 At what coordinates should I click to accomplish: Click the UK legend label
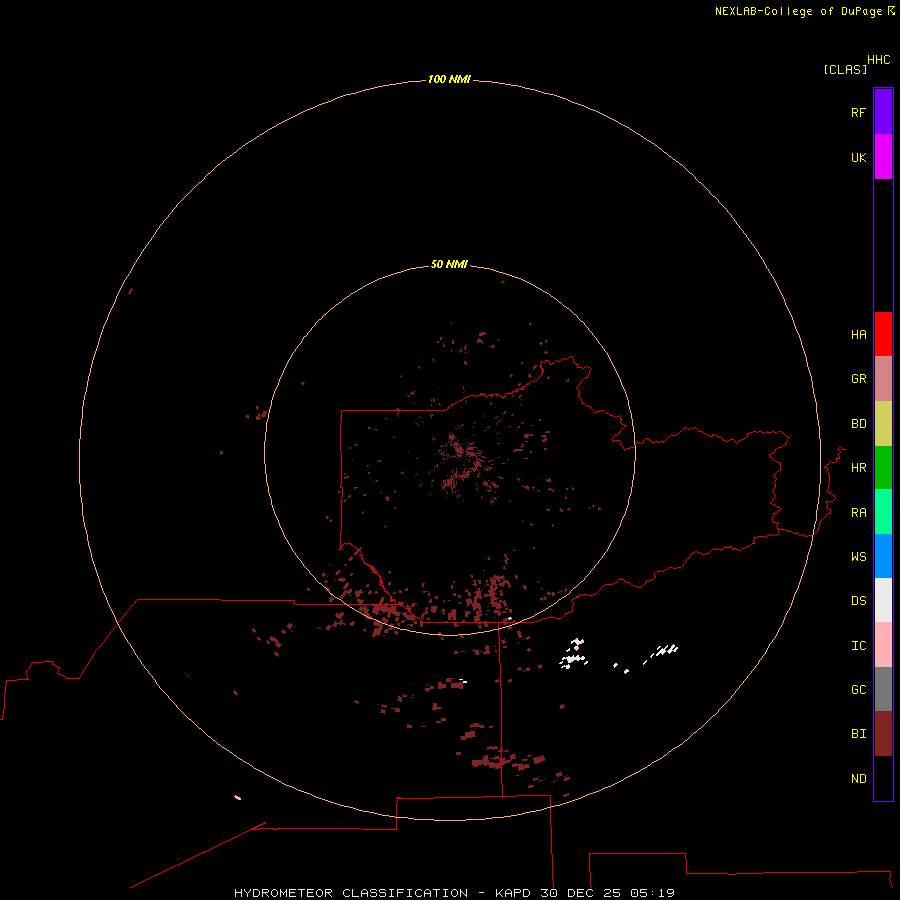click(x=858, y=157)
